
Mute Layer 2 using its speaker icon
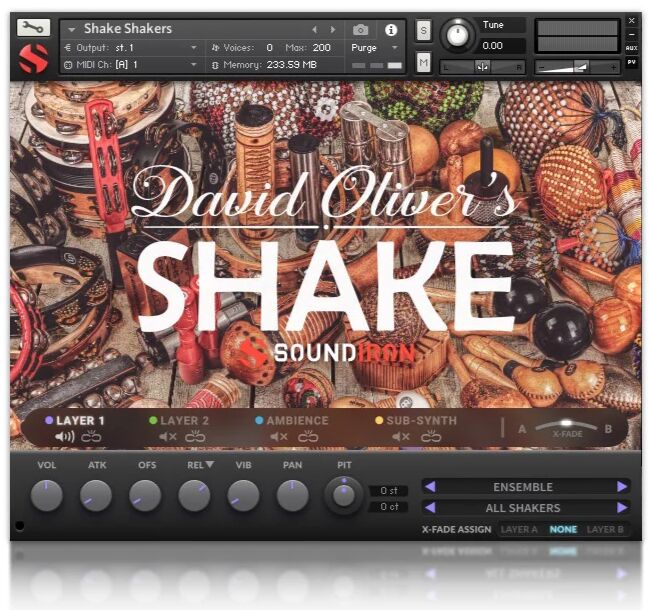pyautogui.click(x=168, y=437)
